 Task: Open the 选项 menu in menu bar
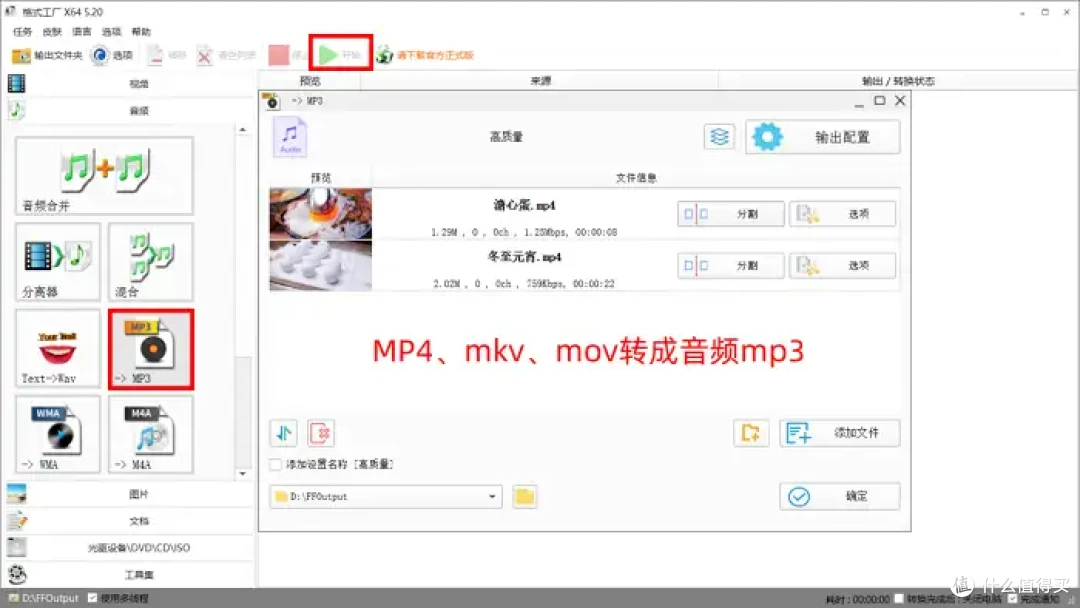[x=111, y=32]
